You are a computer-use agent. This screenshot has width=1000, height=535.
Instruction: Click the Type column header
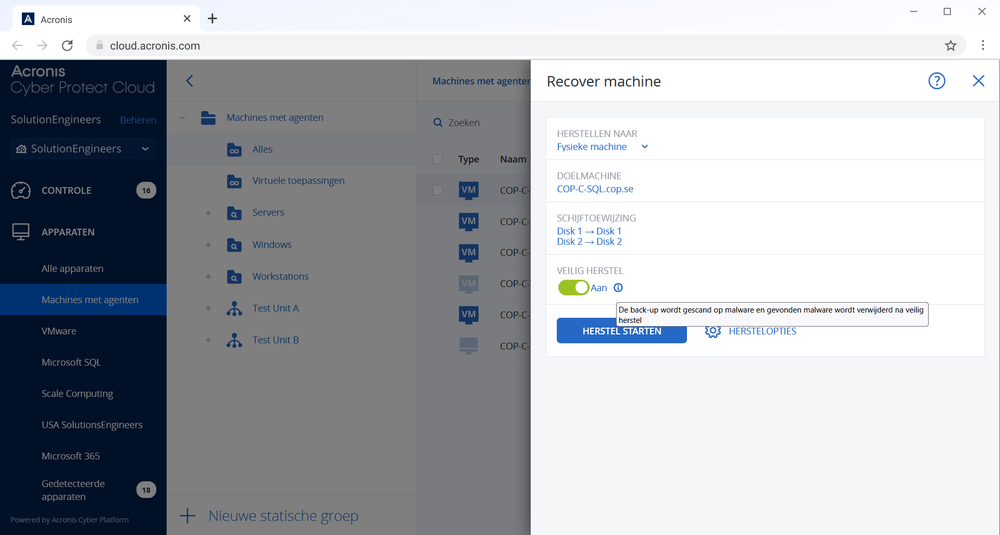click(468, 159)
